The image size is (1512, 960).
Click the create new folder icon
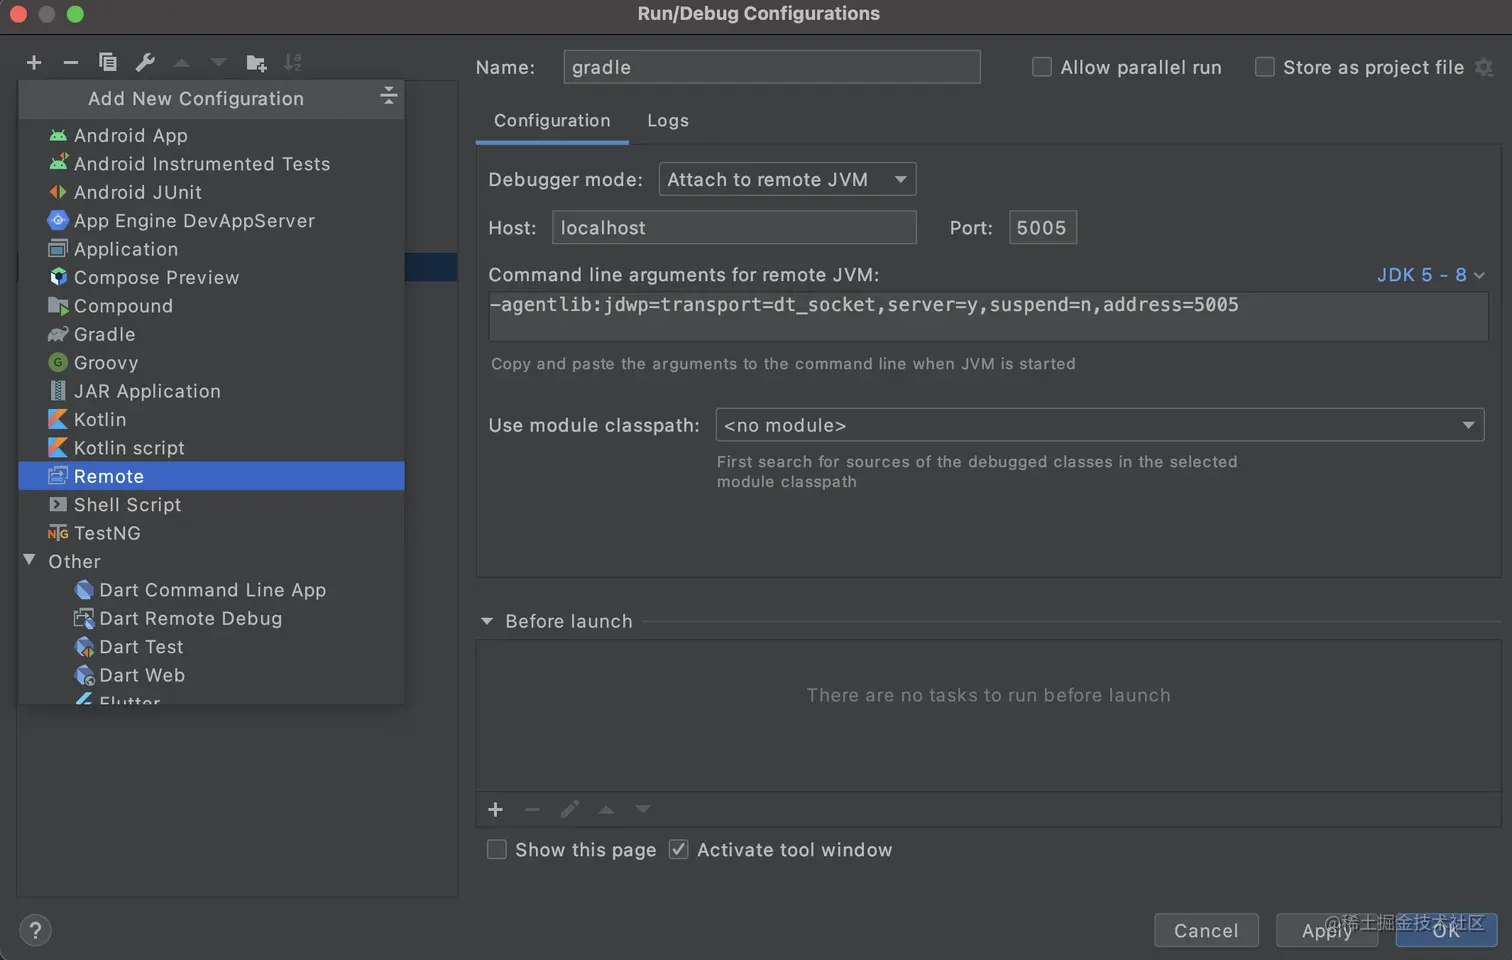tap(256, 63)
